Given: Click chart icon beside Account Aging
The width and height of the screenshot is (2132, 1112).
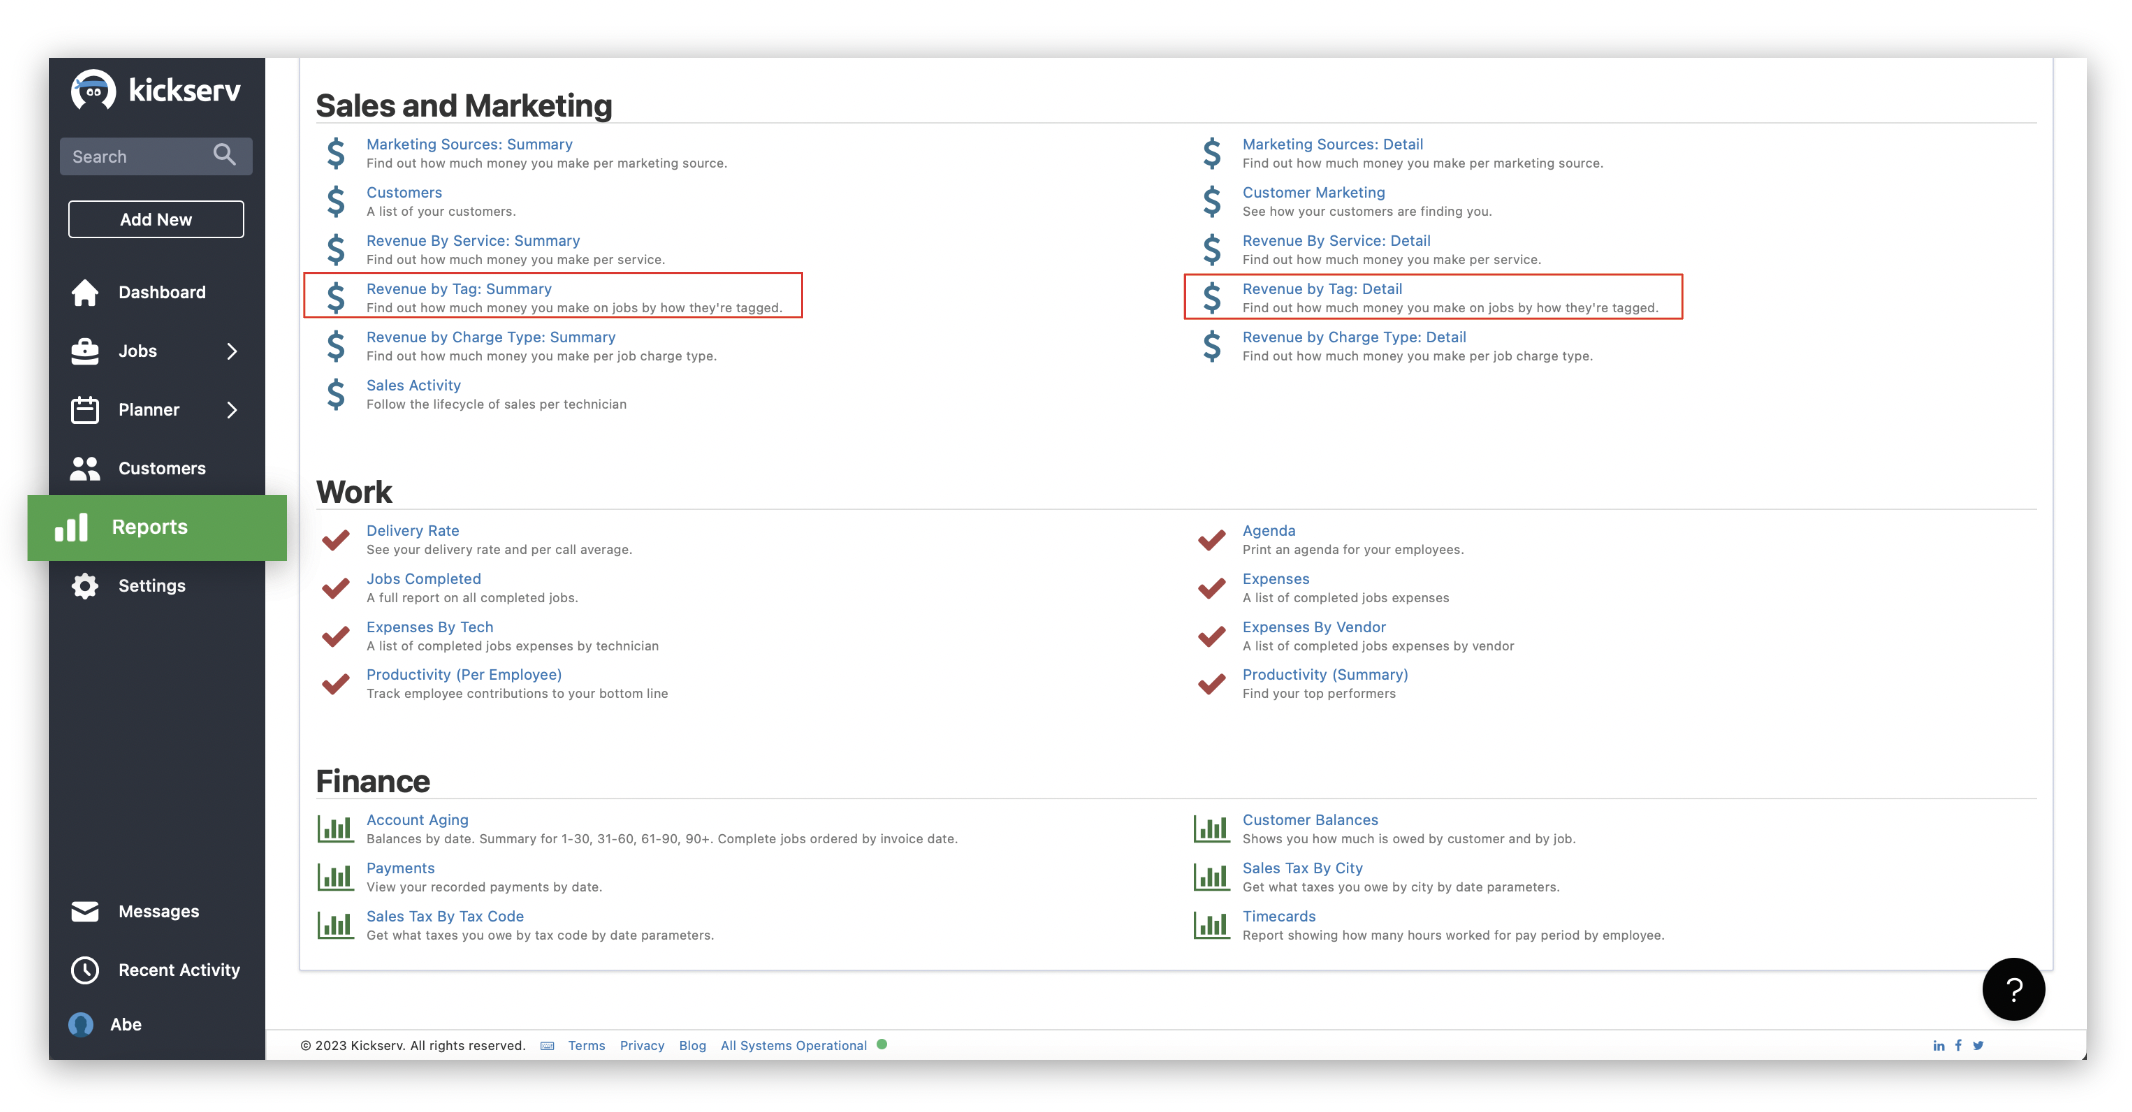Looking at the screenshot, I should 335,828.
